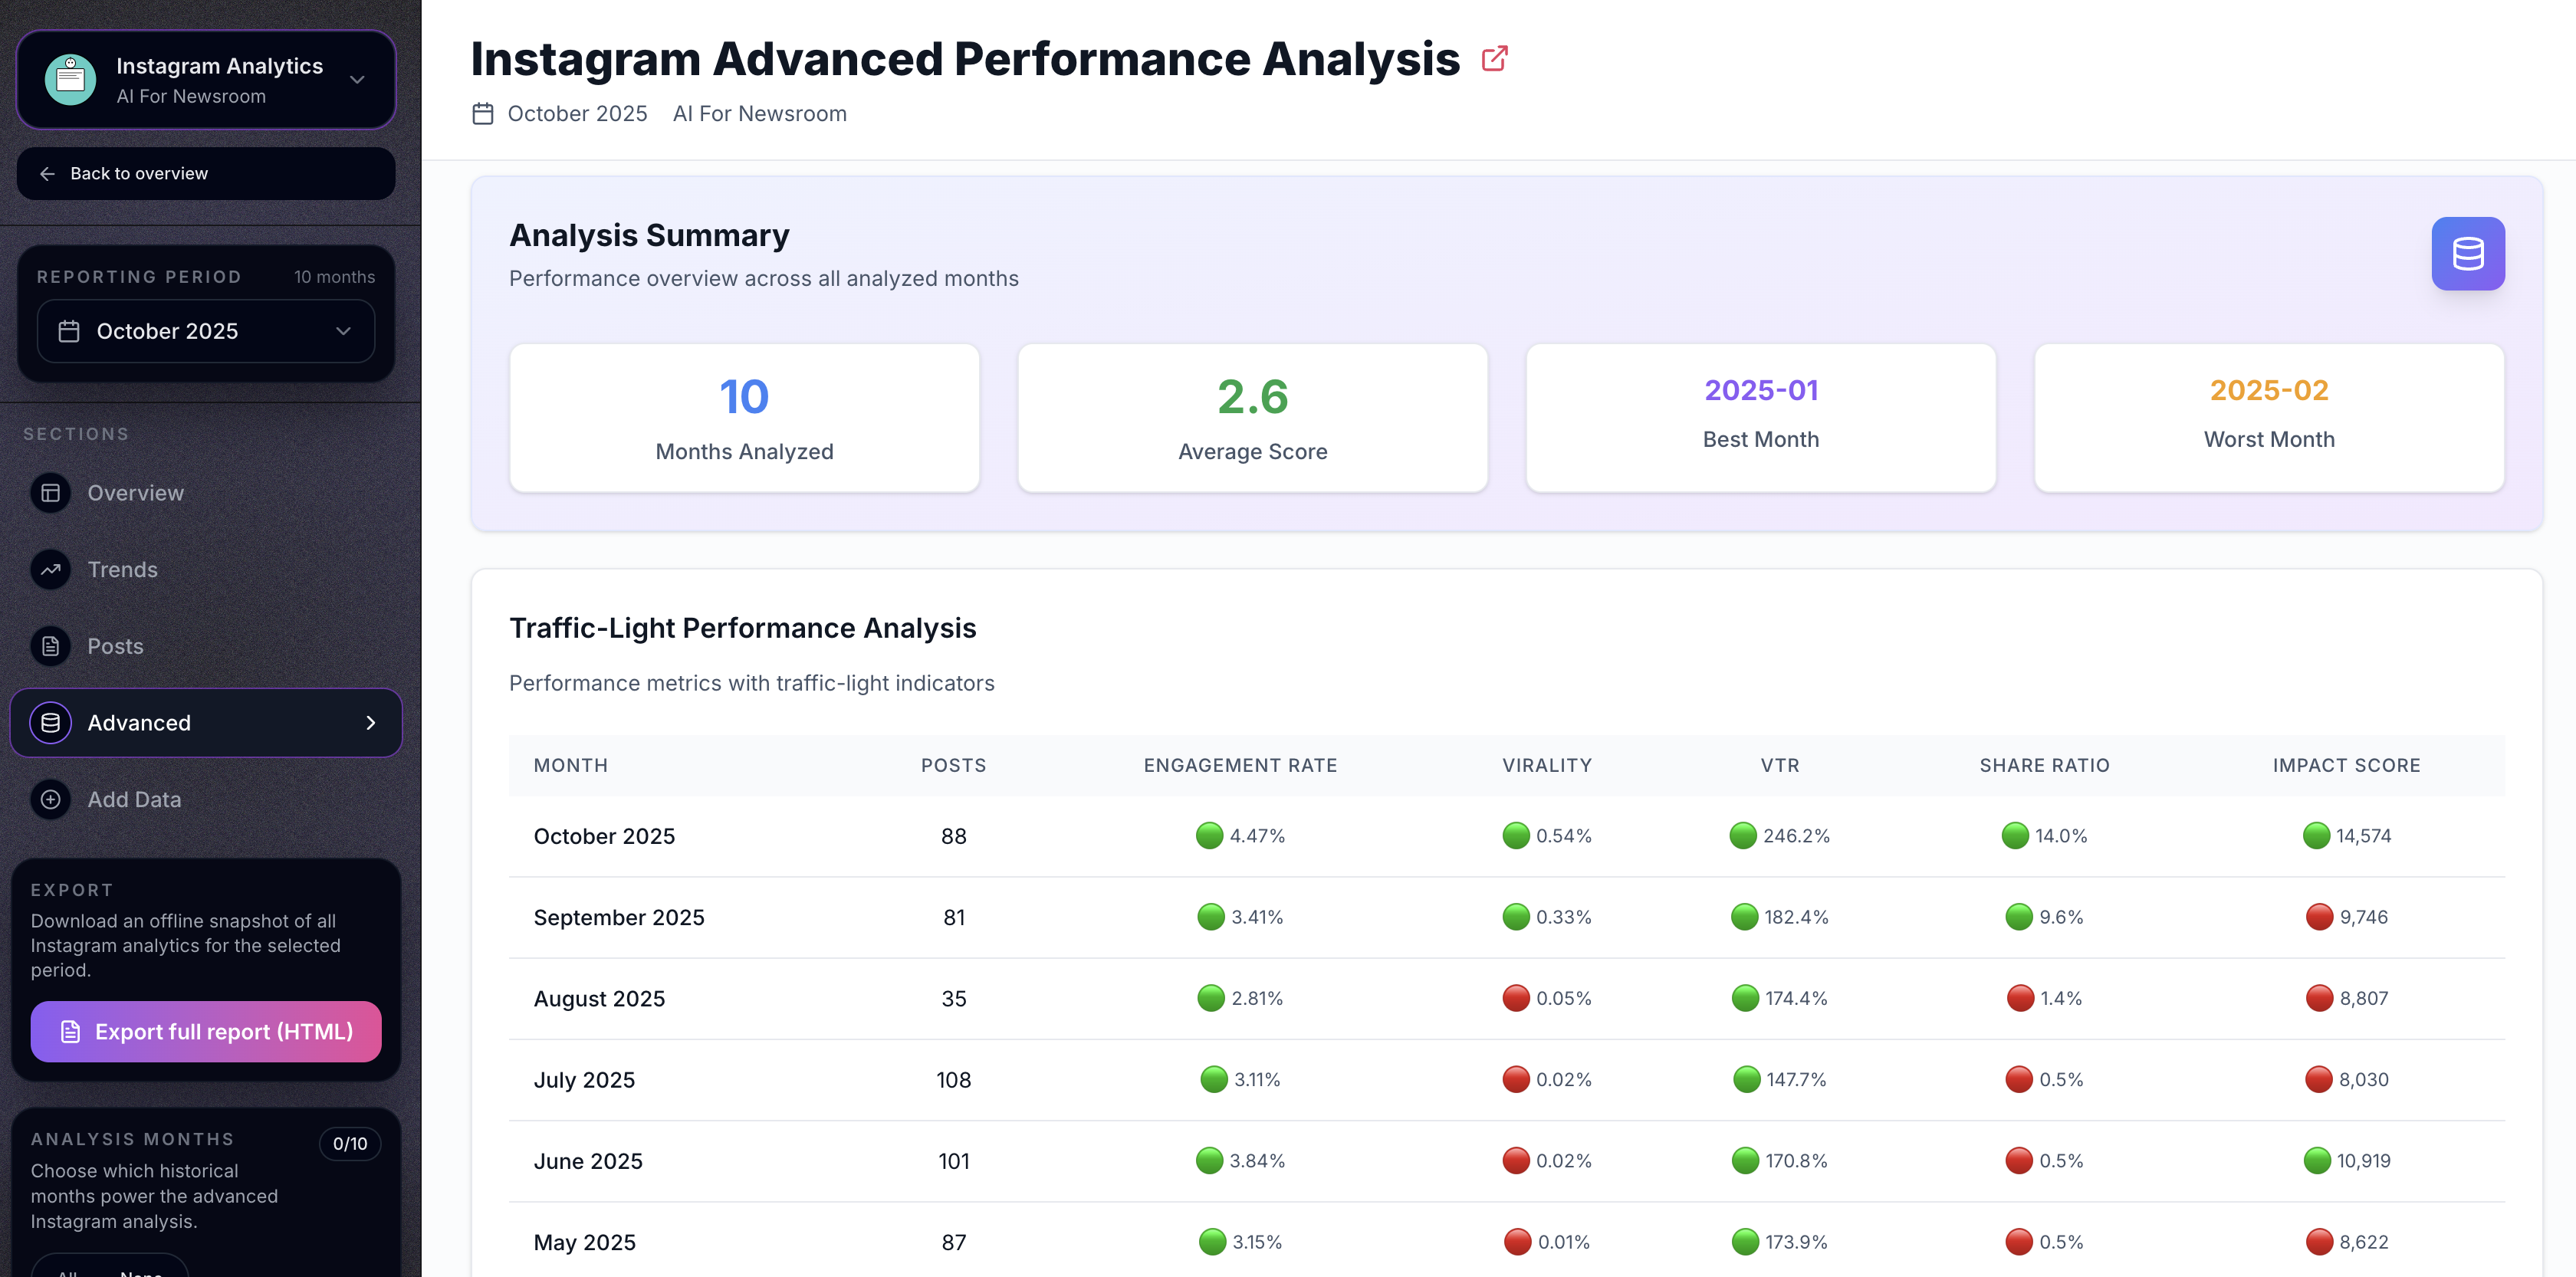Screen dimensions: 2576x1277
Task: Click the Posts document icon
Action: click(50, 646)
